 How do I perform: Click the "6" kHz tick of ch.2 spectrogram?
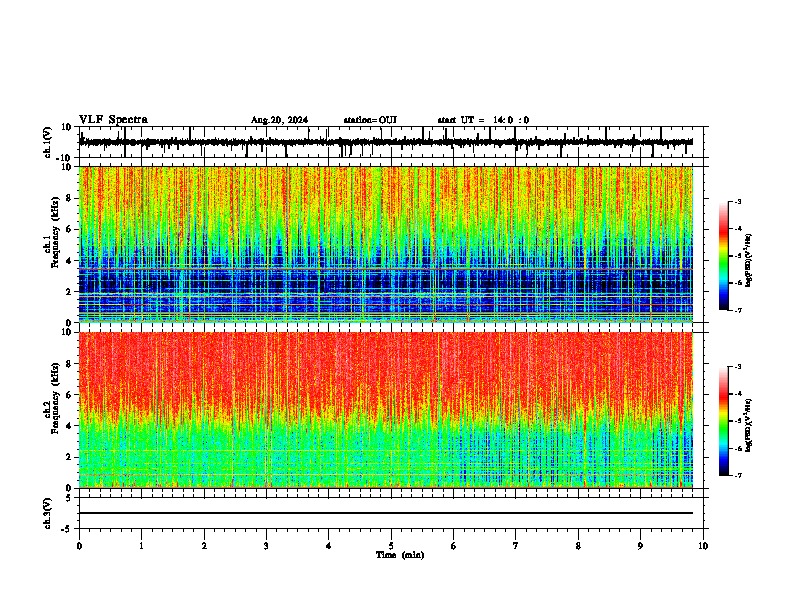(x=70, y=395)
